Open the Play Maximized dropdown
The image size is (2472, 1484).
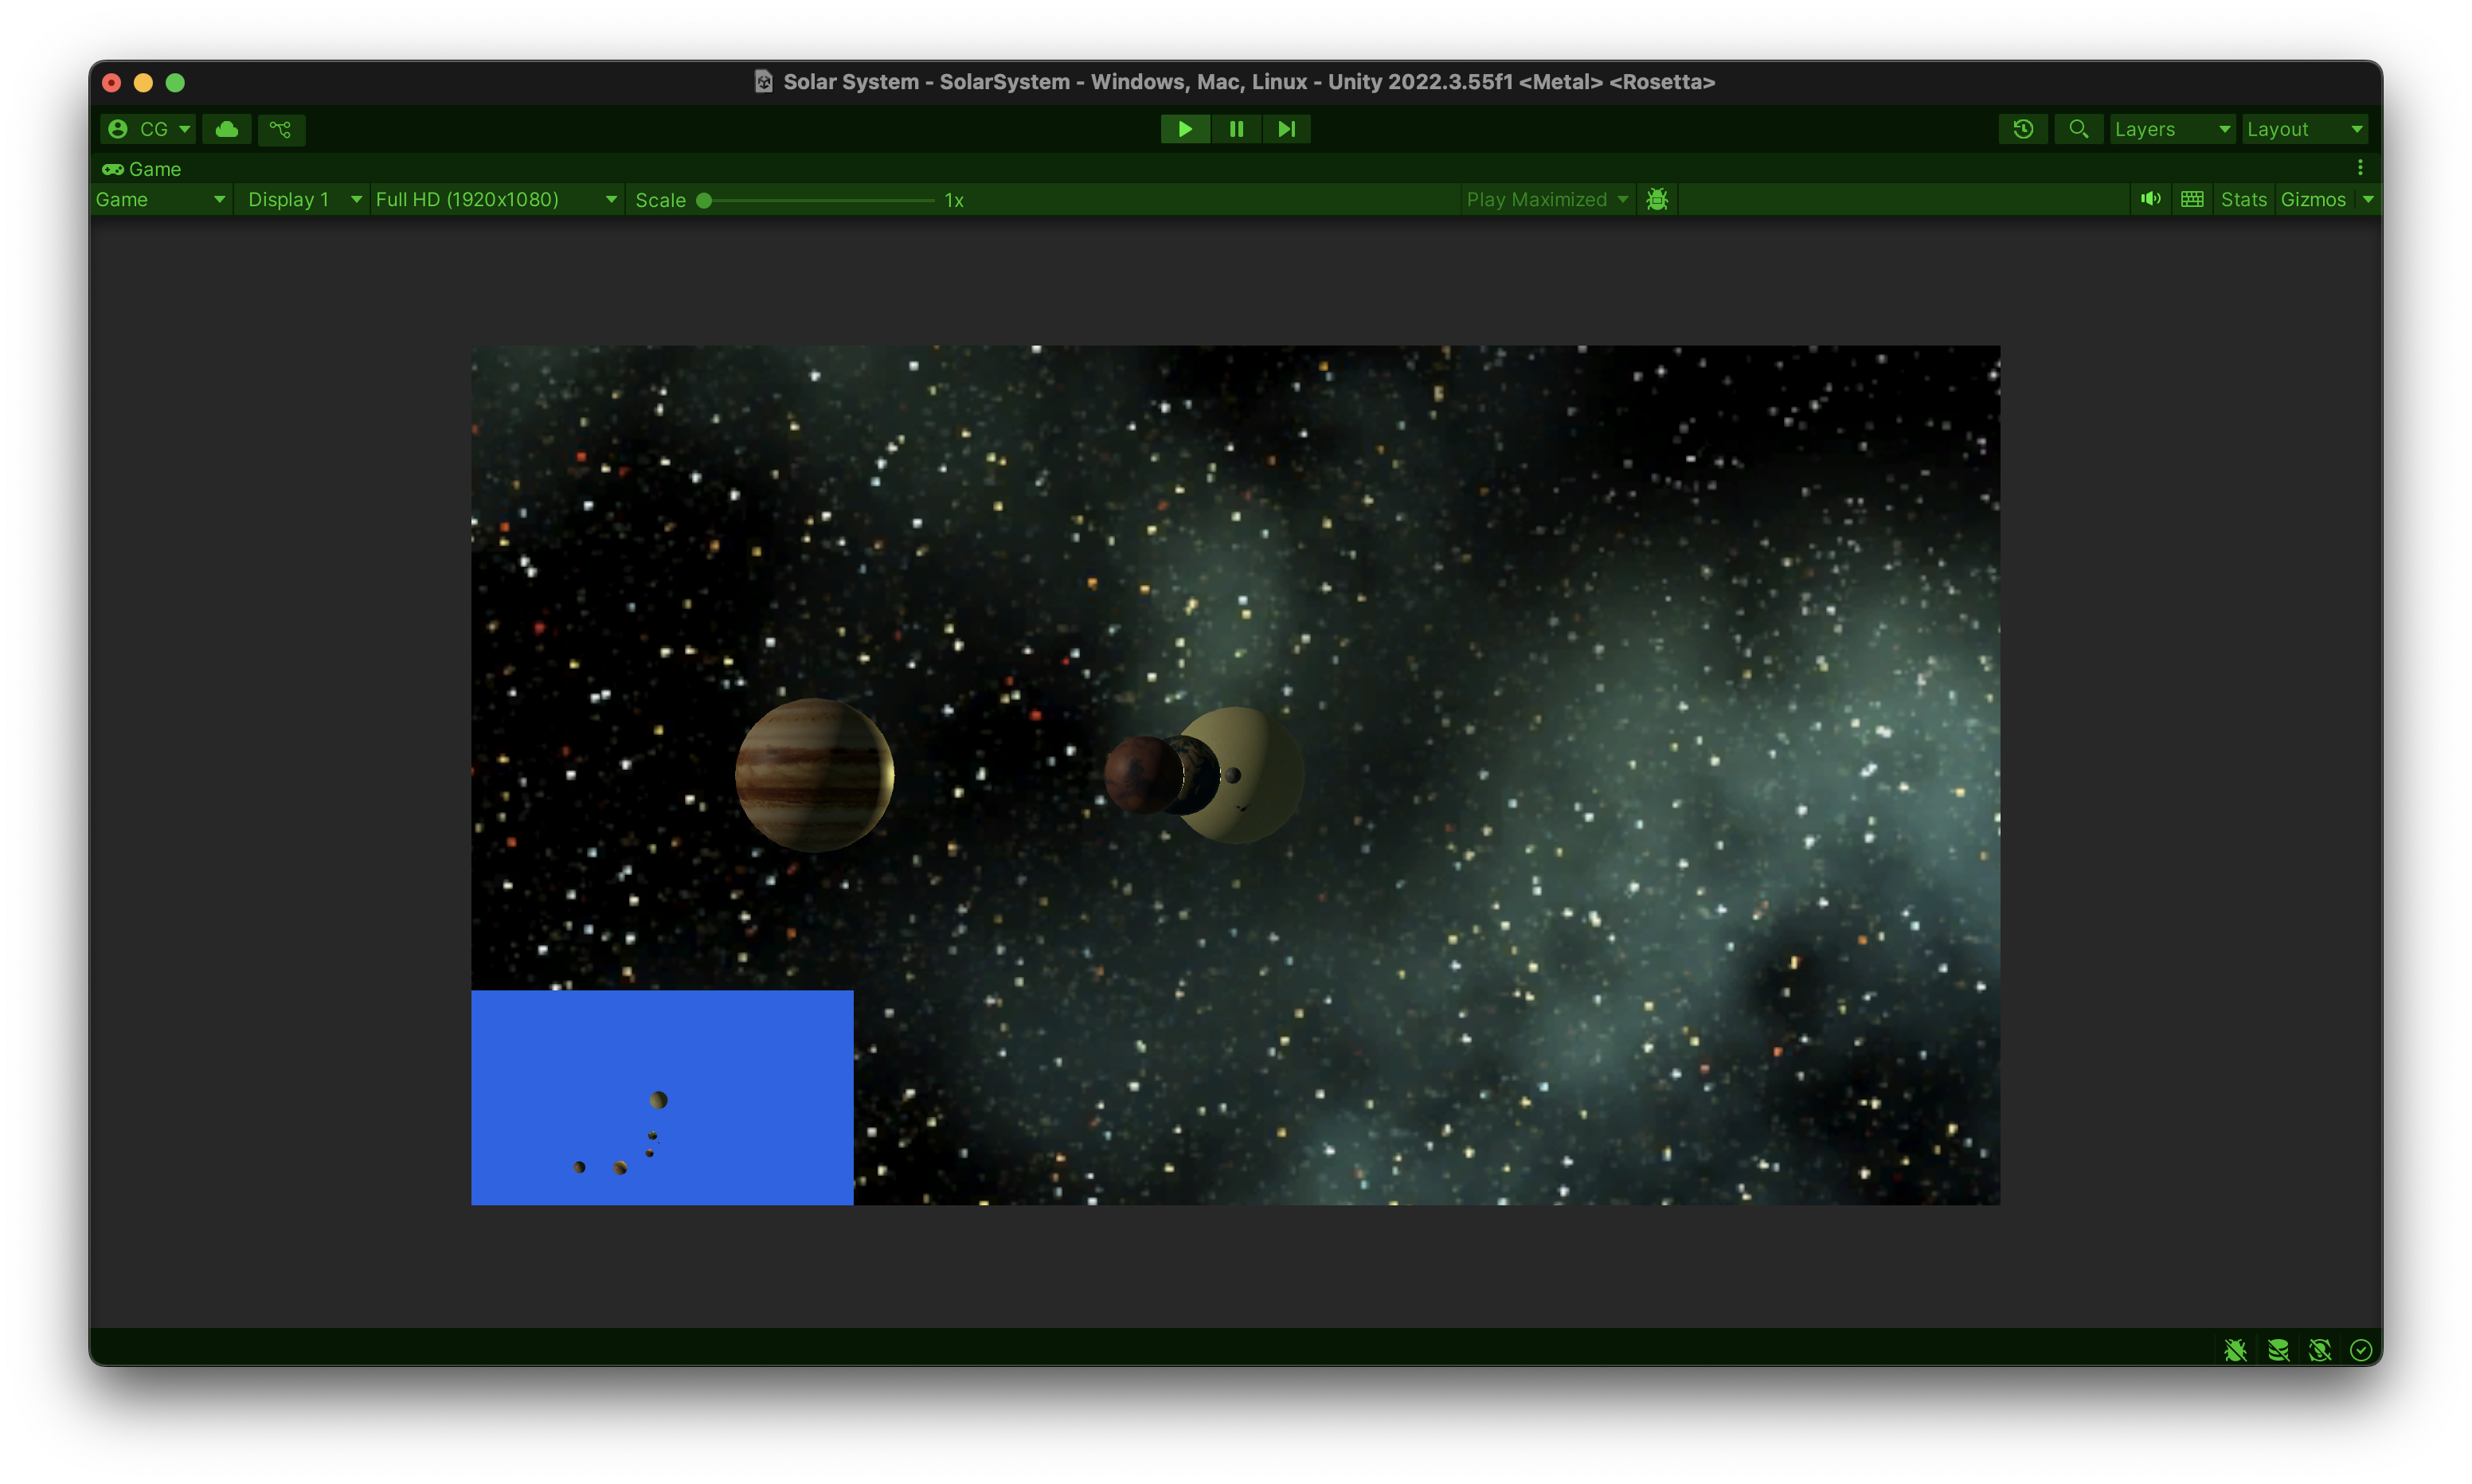tap(1547, 200)
